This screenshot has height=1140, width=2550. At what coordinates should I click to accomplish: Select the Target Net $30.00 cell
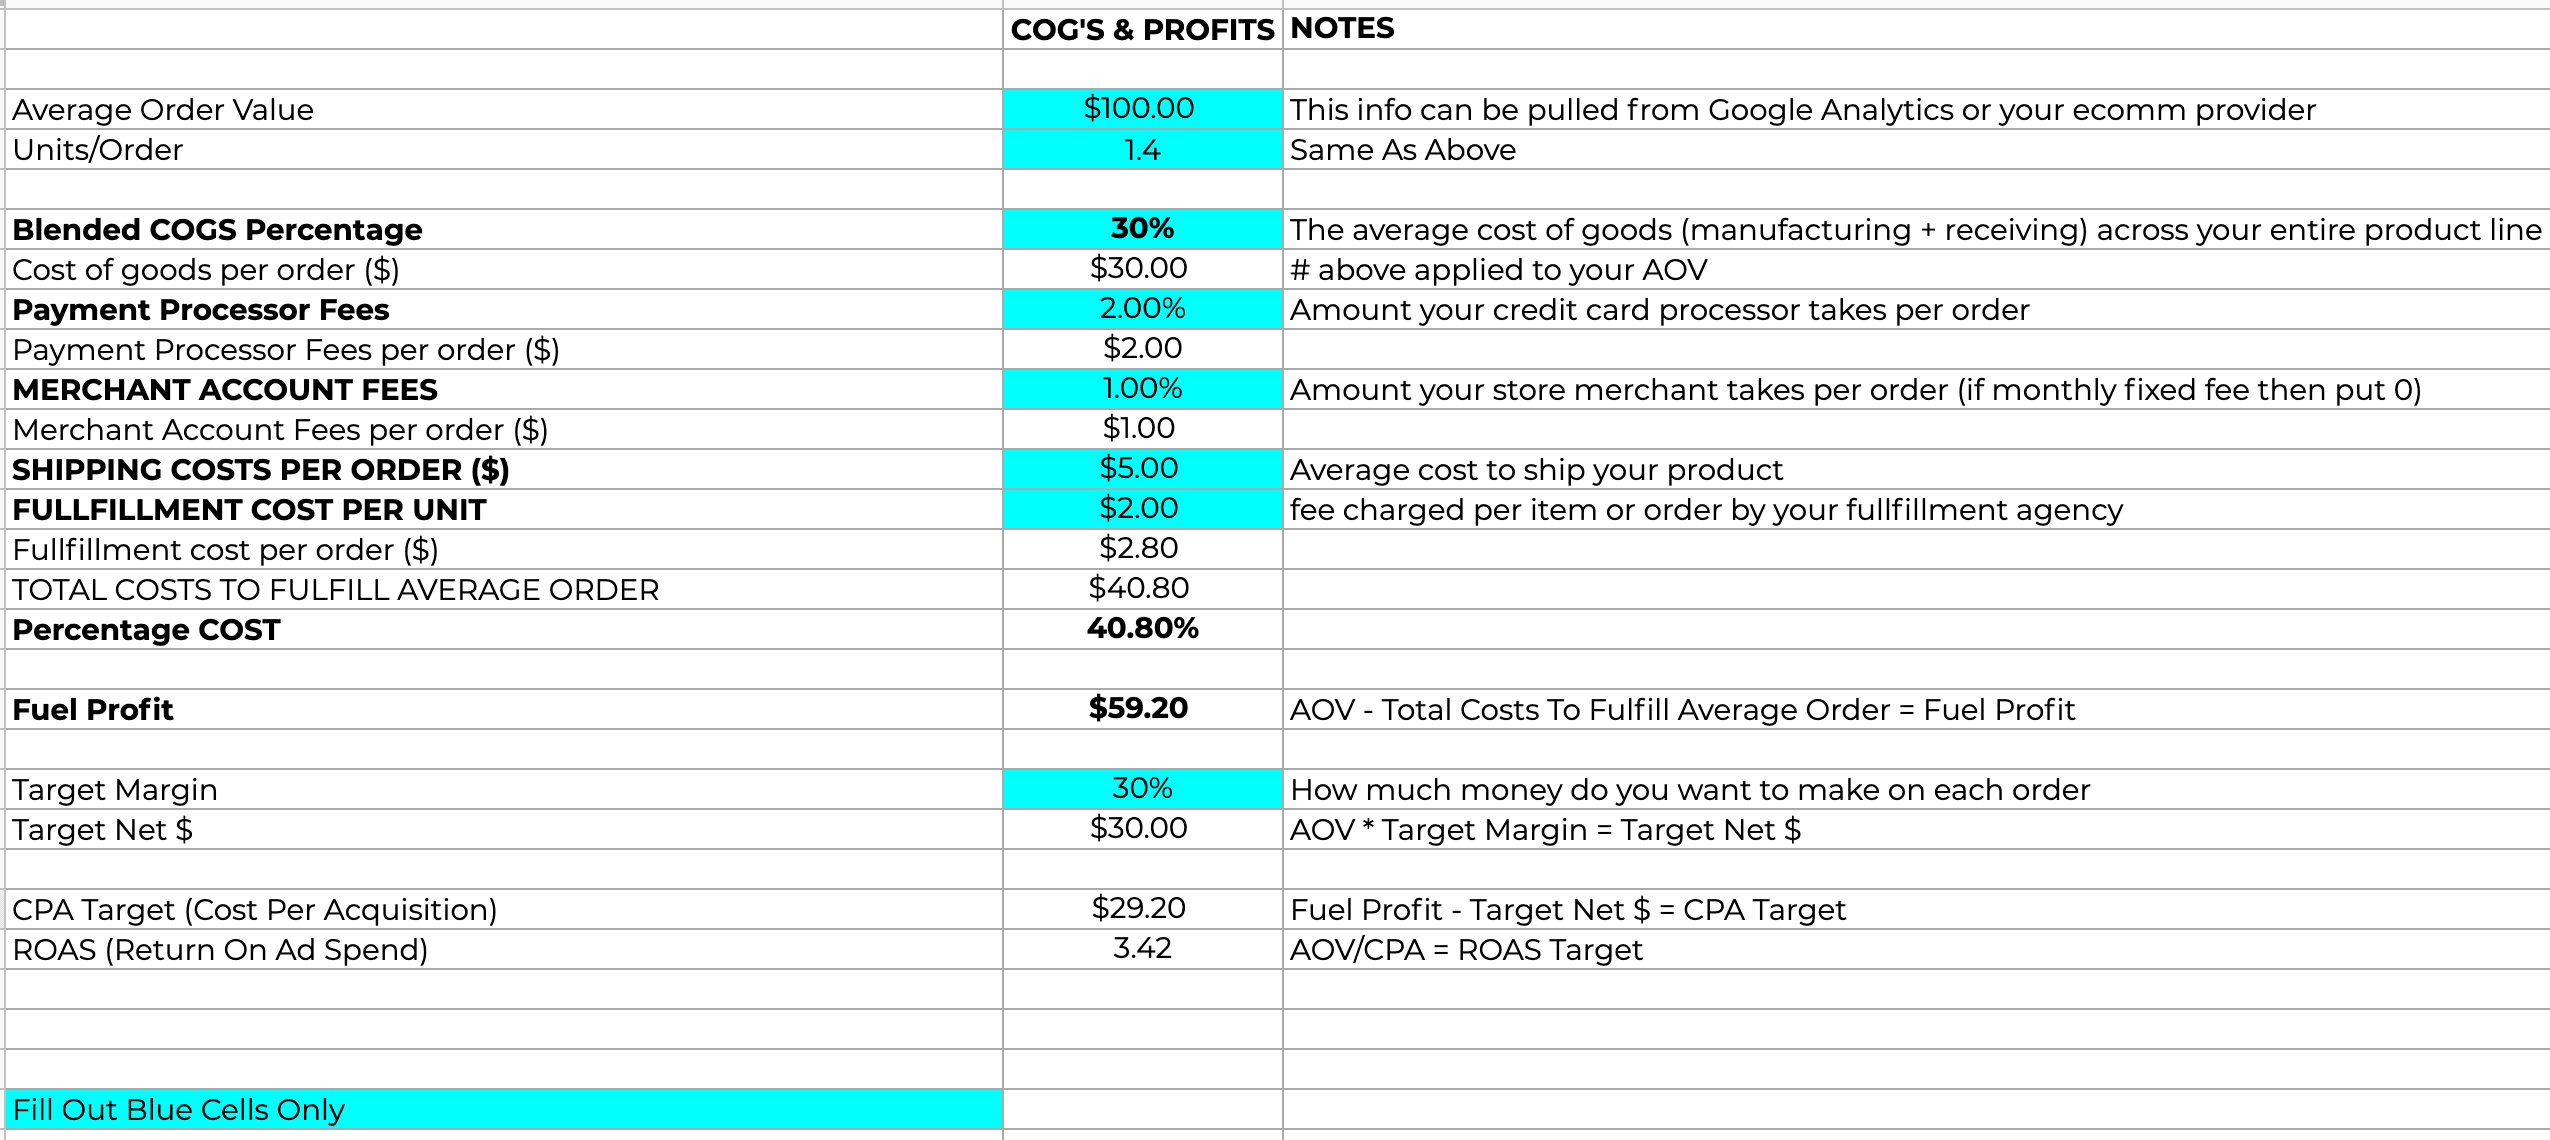coord(1139,829)
